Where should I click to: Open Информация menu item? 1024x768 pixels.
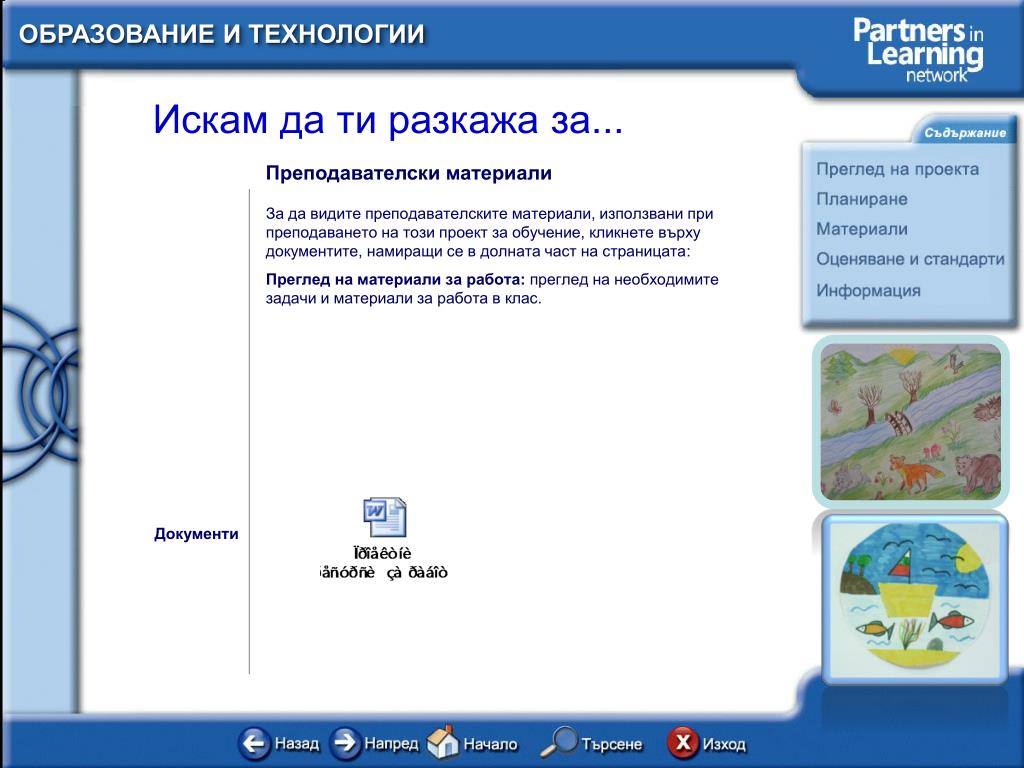[868, 291]
